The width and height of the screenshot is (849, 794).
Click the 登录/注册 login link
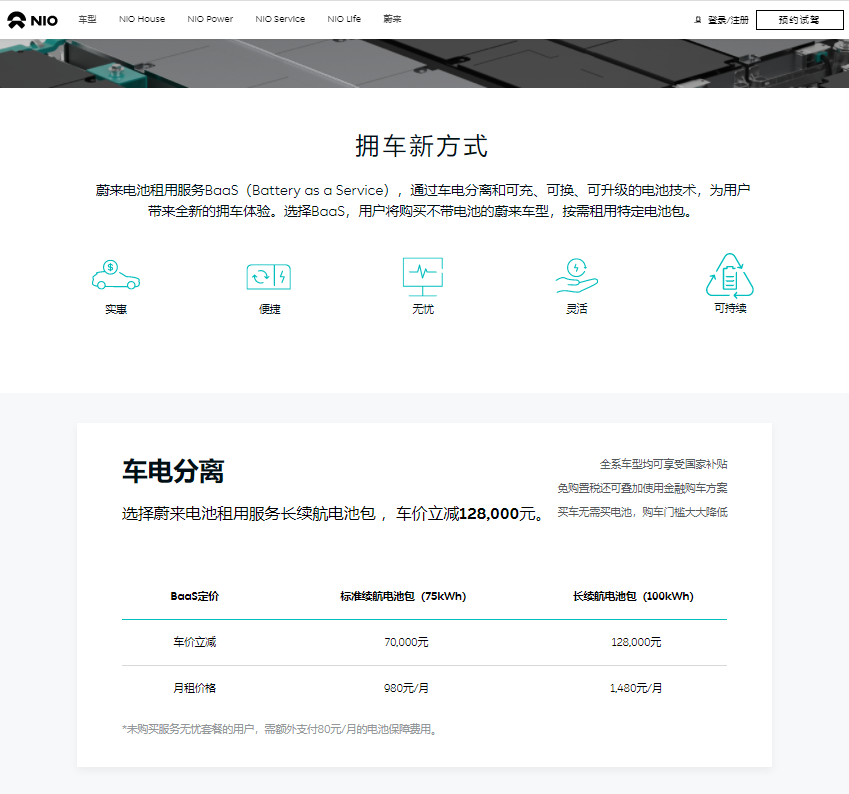728,20
